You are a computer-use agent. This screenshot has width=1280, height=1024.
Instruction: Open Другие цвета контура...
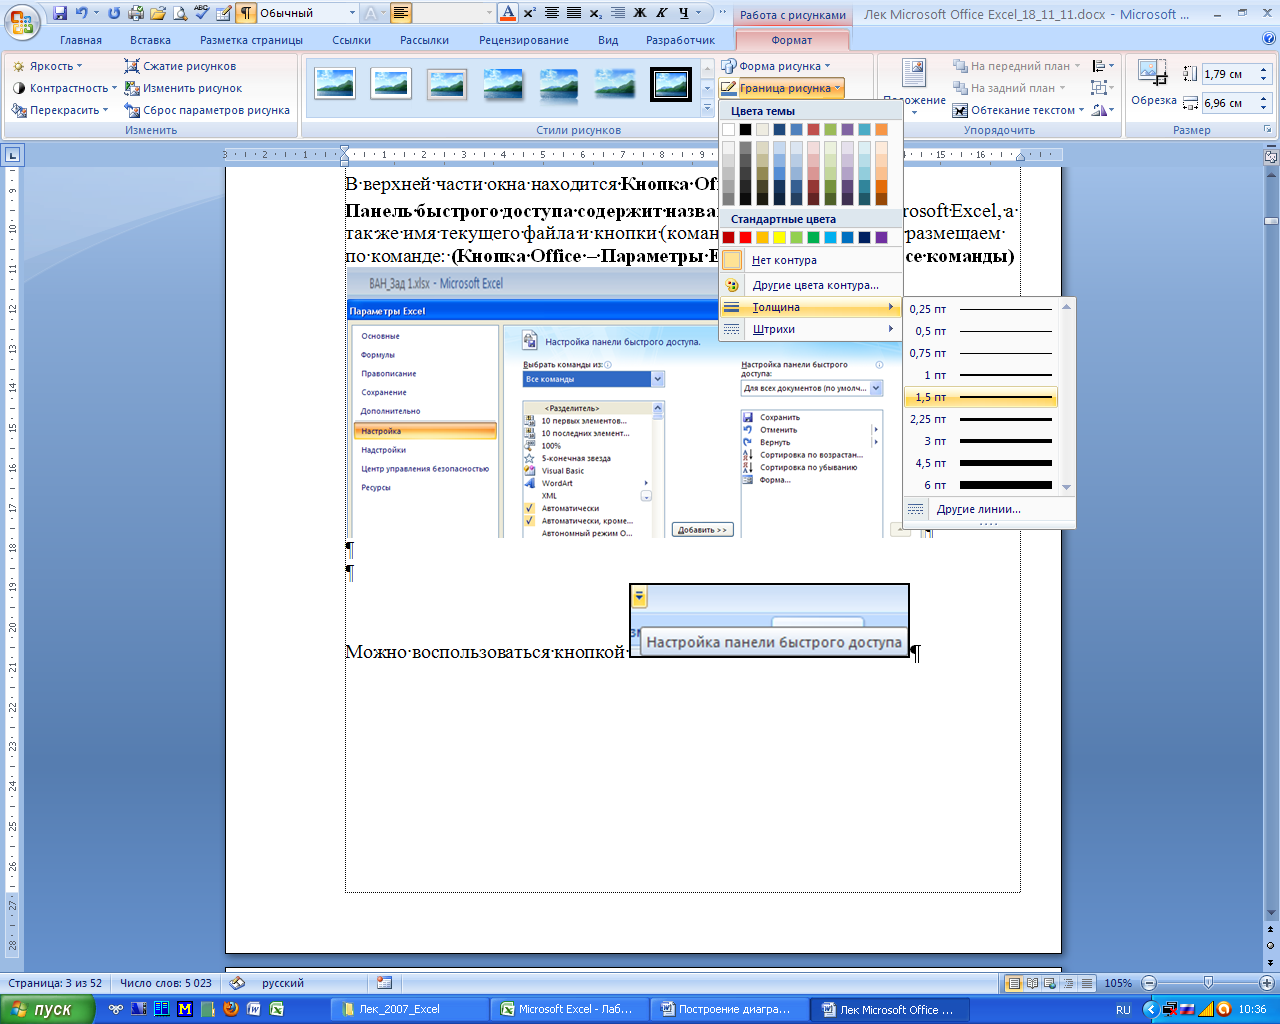coord(810,285)
